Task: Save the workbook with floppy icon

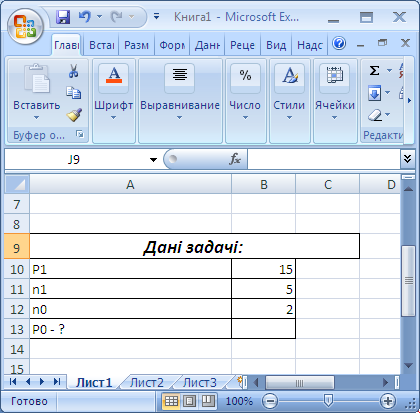Action: coord(63,17)
